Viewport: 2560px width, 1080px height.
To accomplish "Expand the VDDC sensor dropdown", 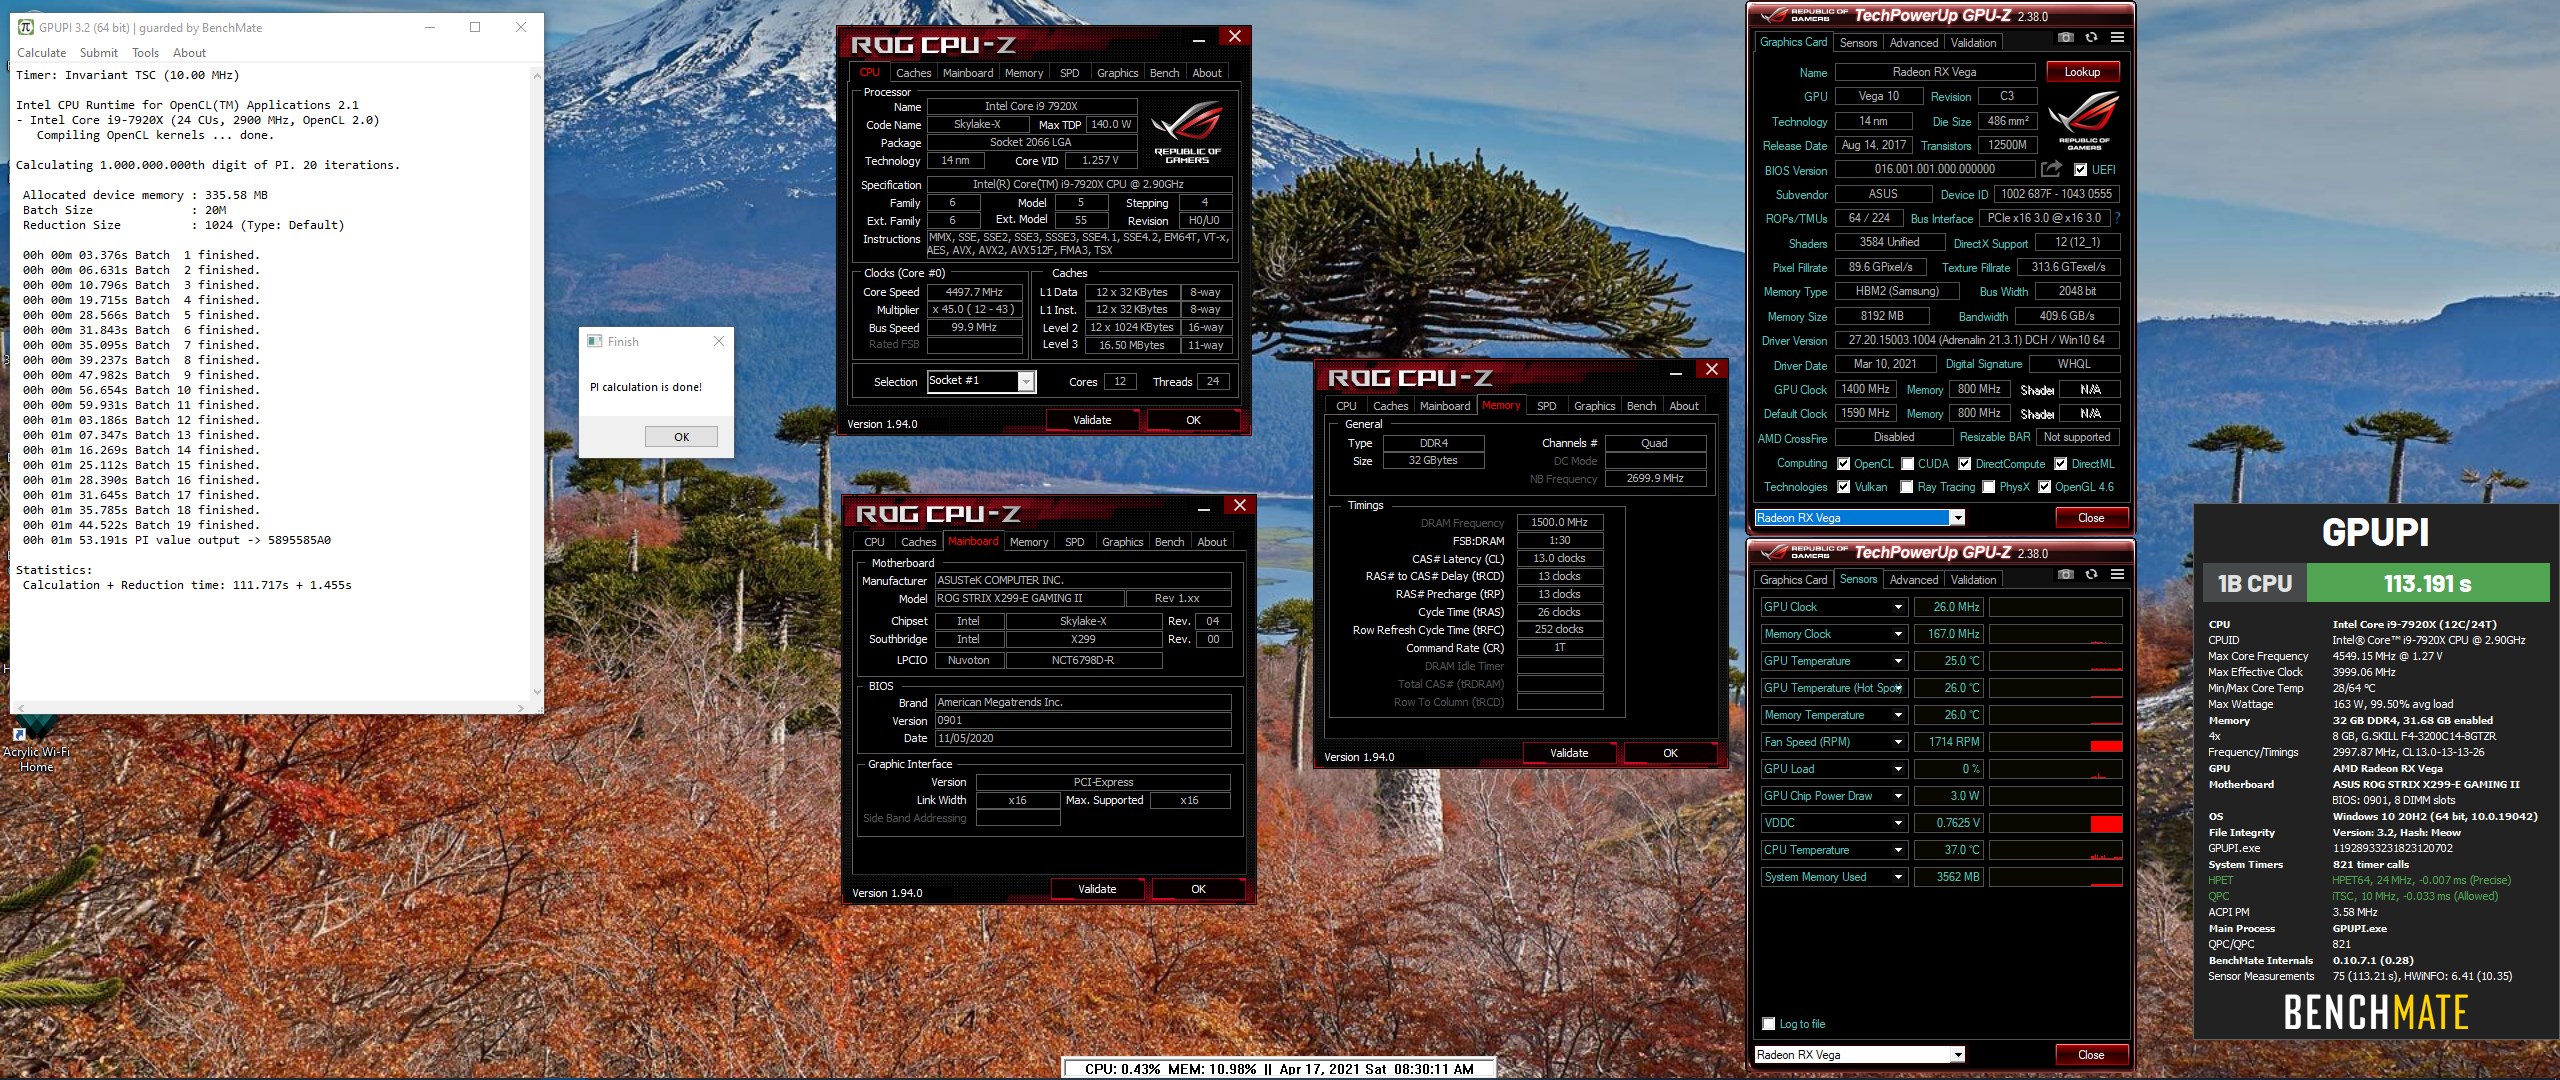I will point(1898,823).
